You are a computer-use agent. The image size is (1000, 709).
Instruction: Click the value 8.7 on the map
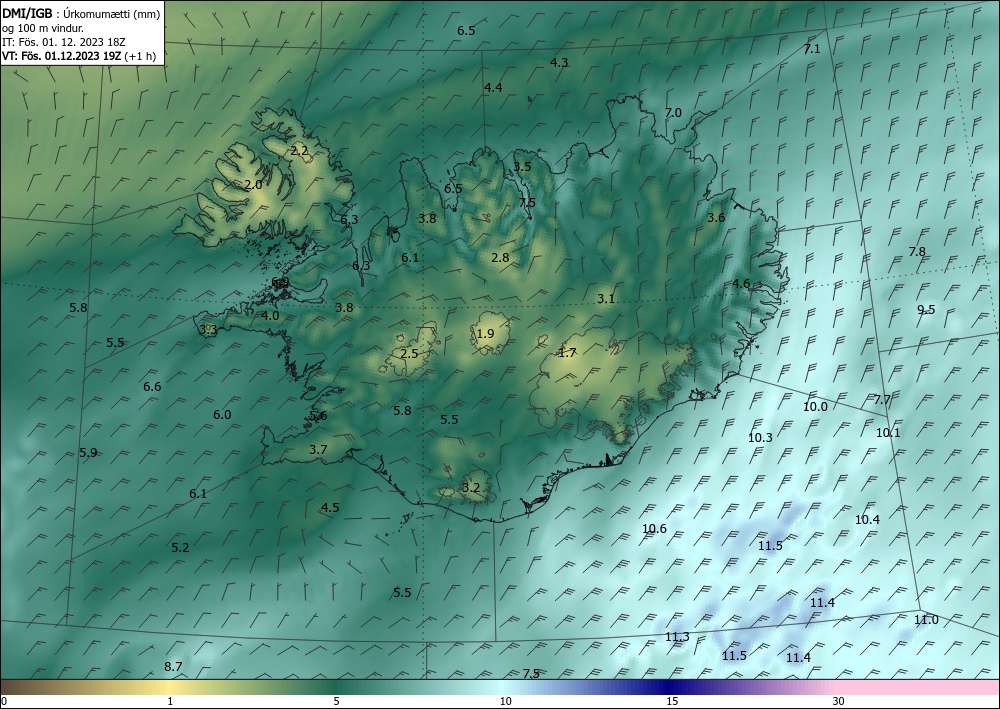tap(173, 667)
